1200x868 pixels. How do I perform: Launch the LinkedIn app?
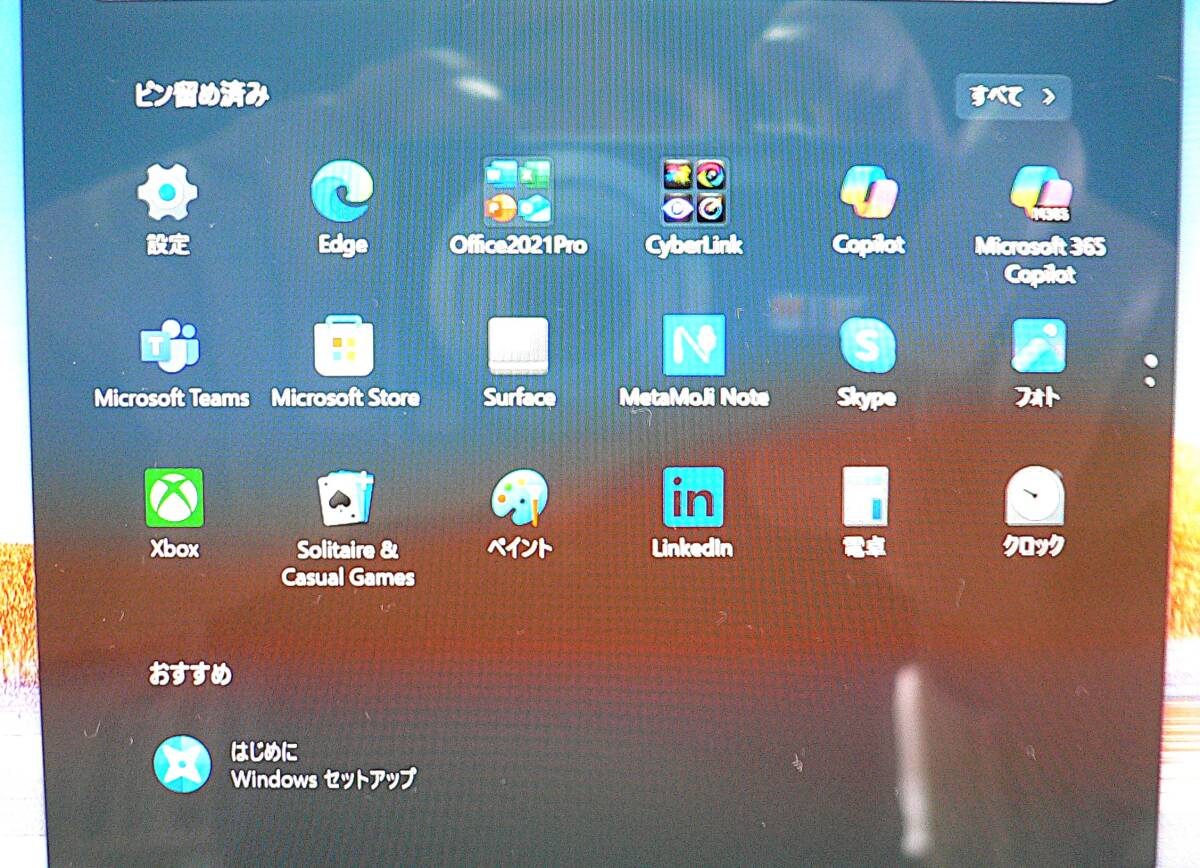click(693, 500)
